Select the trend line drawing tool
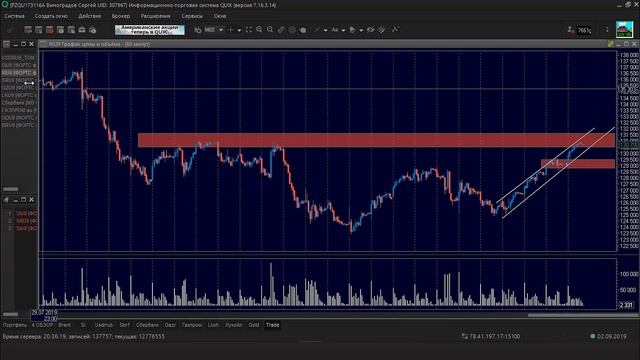Image resolution: width=640 pixels, height=360 pixels. click(x=317, y=30)
